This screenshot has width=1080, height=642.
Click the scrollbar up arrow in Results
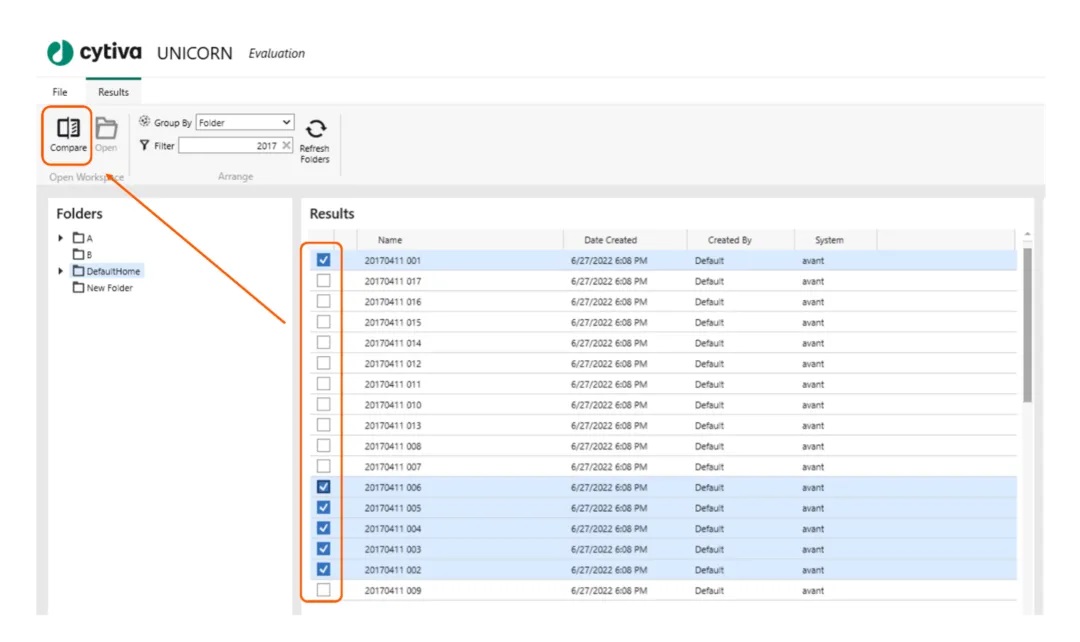point(1027,235)
